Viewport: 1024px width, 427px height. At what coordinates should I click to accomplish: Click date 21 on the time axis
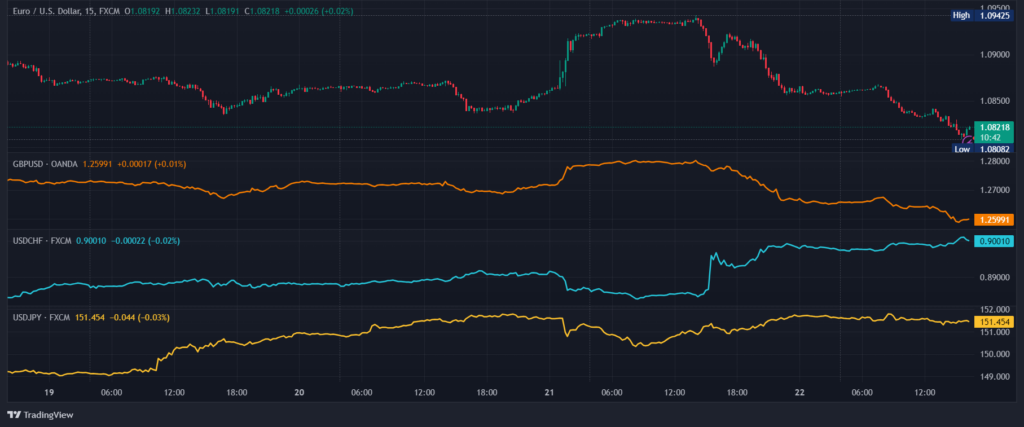coord(548,393)
